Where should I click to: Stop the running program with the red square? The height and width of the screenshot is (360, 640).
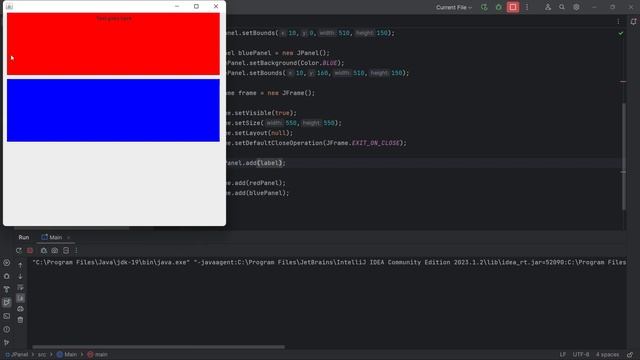pos(513,7)
